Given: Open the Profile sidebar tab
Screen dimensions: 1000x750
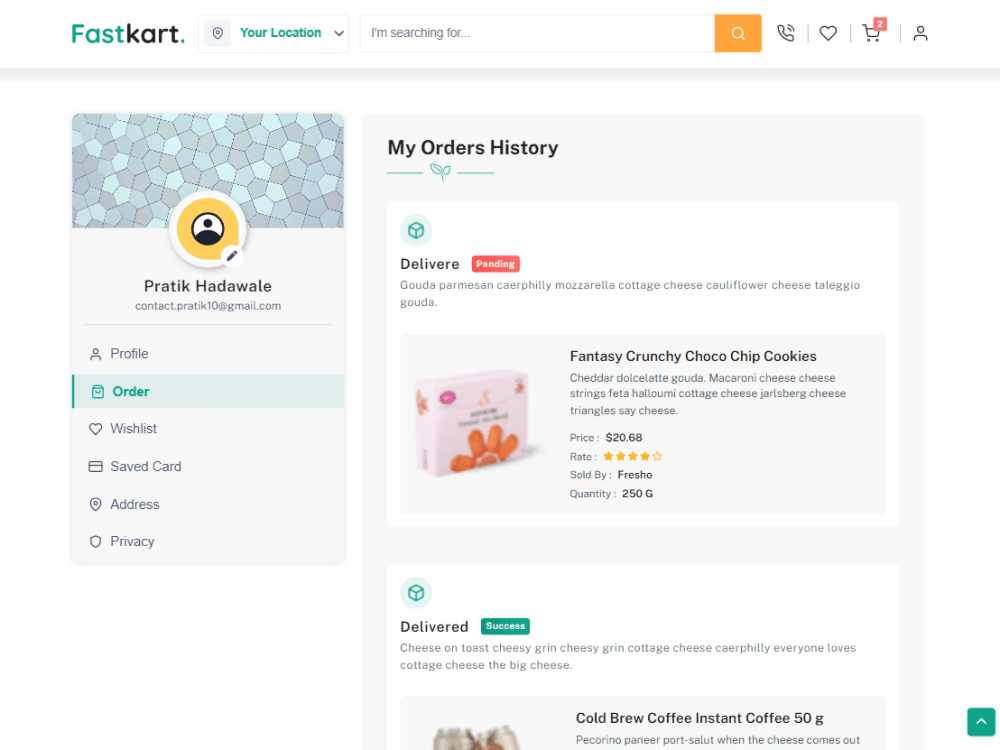Looking at the screenshot, I should 208,354.
